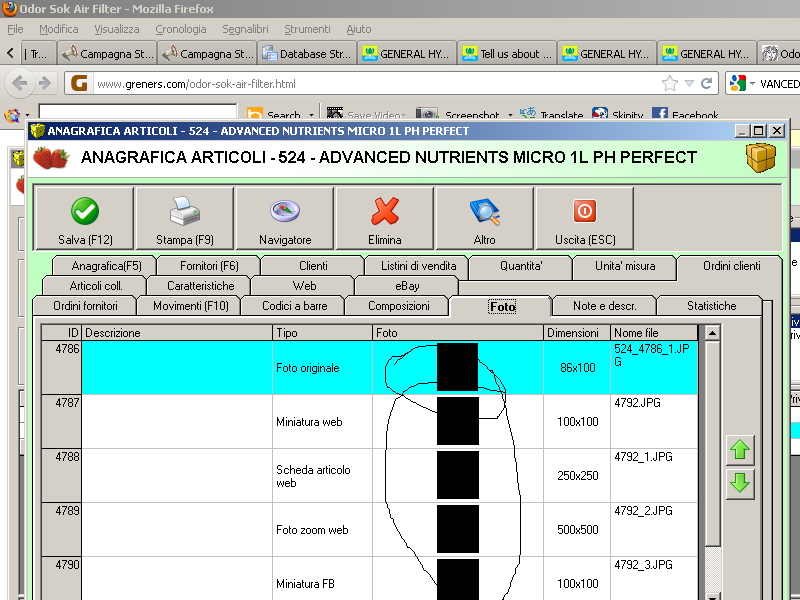The height and width of the screenshot is (600, 800).
Task: Switch to Caratteristiche tab
Action: pos(201,286)
